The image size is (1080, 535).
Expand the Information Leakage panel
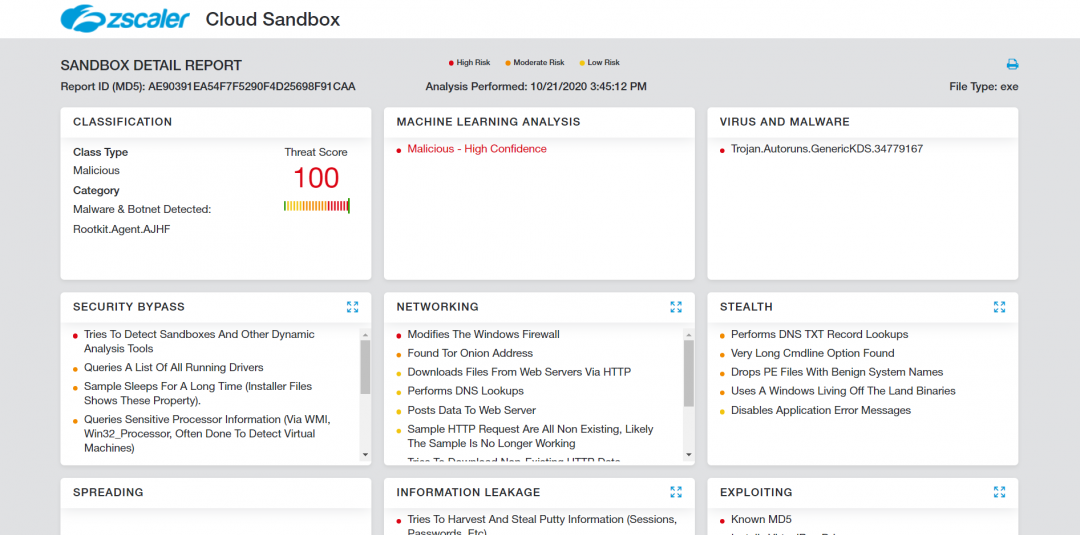tap(676, 492)
